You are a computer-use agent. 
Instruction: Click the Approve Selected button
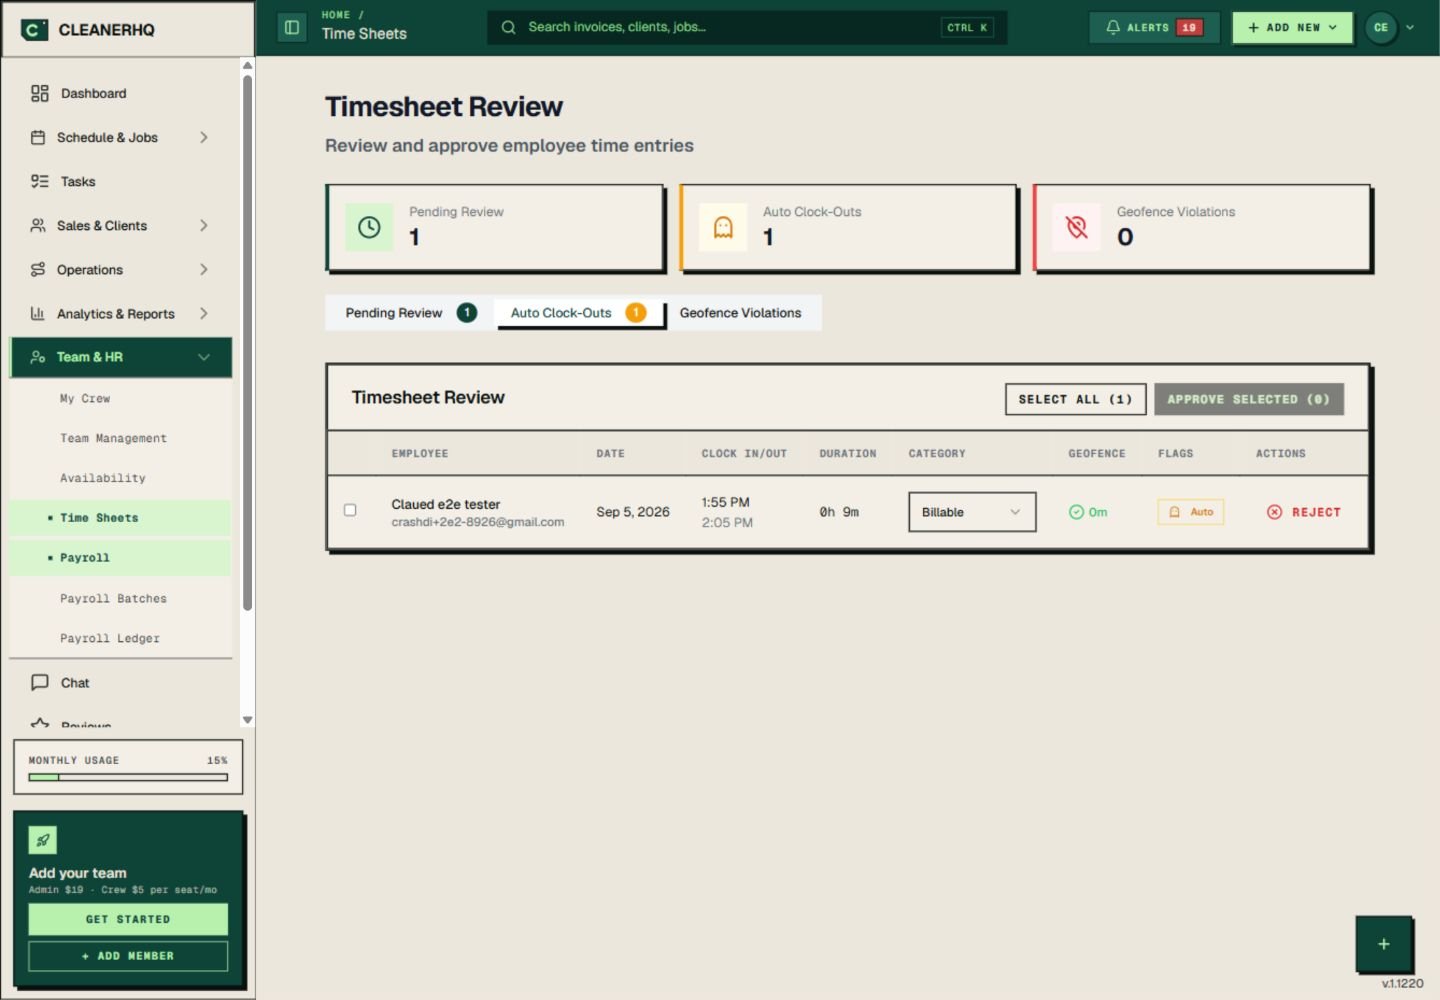[x=1249, y=399]
